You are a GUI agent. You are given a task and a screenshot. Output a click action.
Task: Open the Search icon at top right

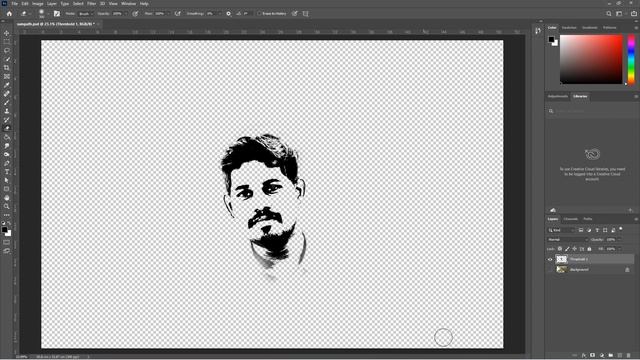(609, 13)
